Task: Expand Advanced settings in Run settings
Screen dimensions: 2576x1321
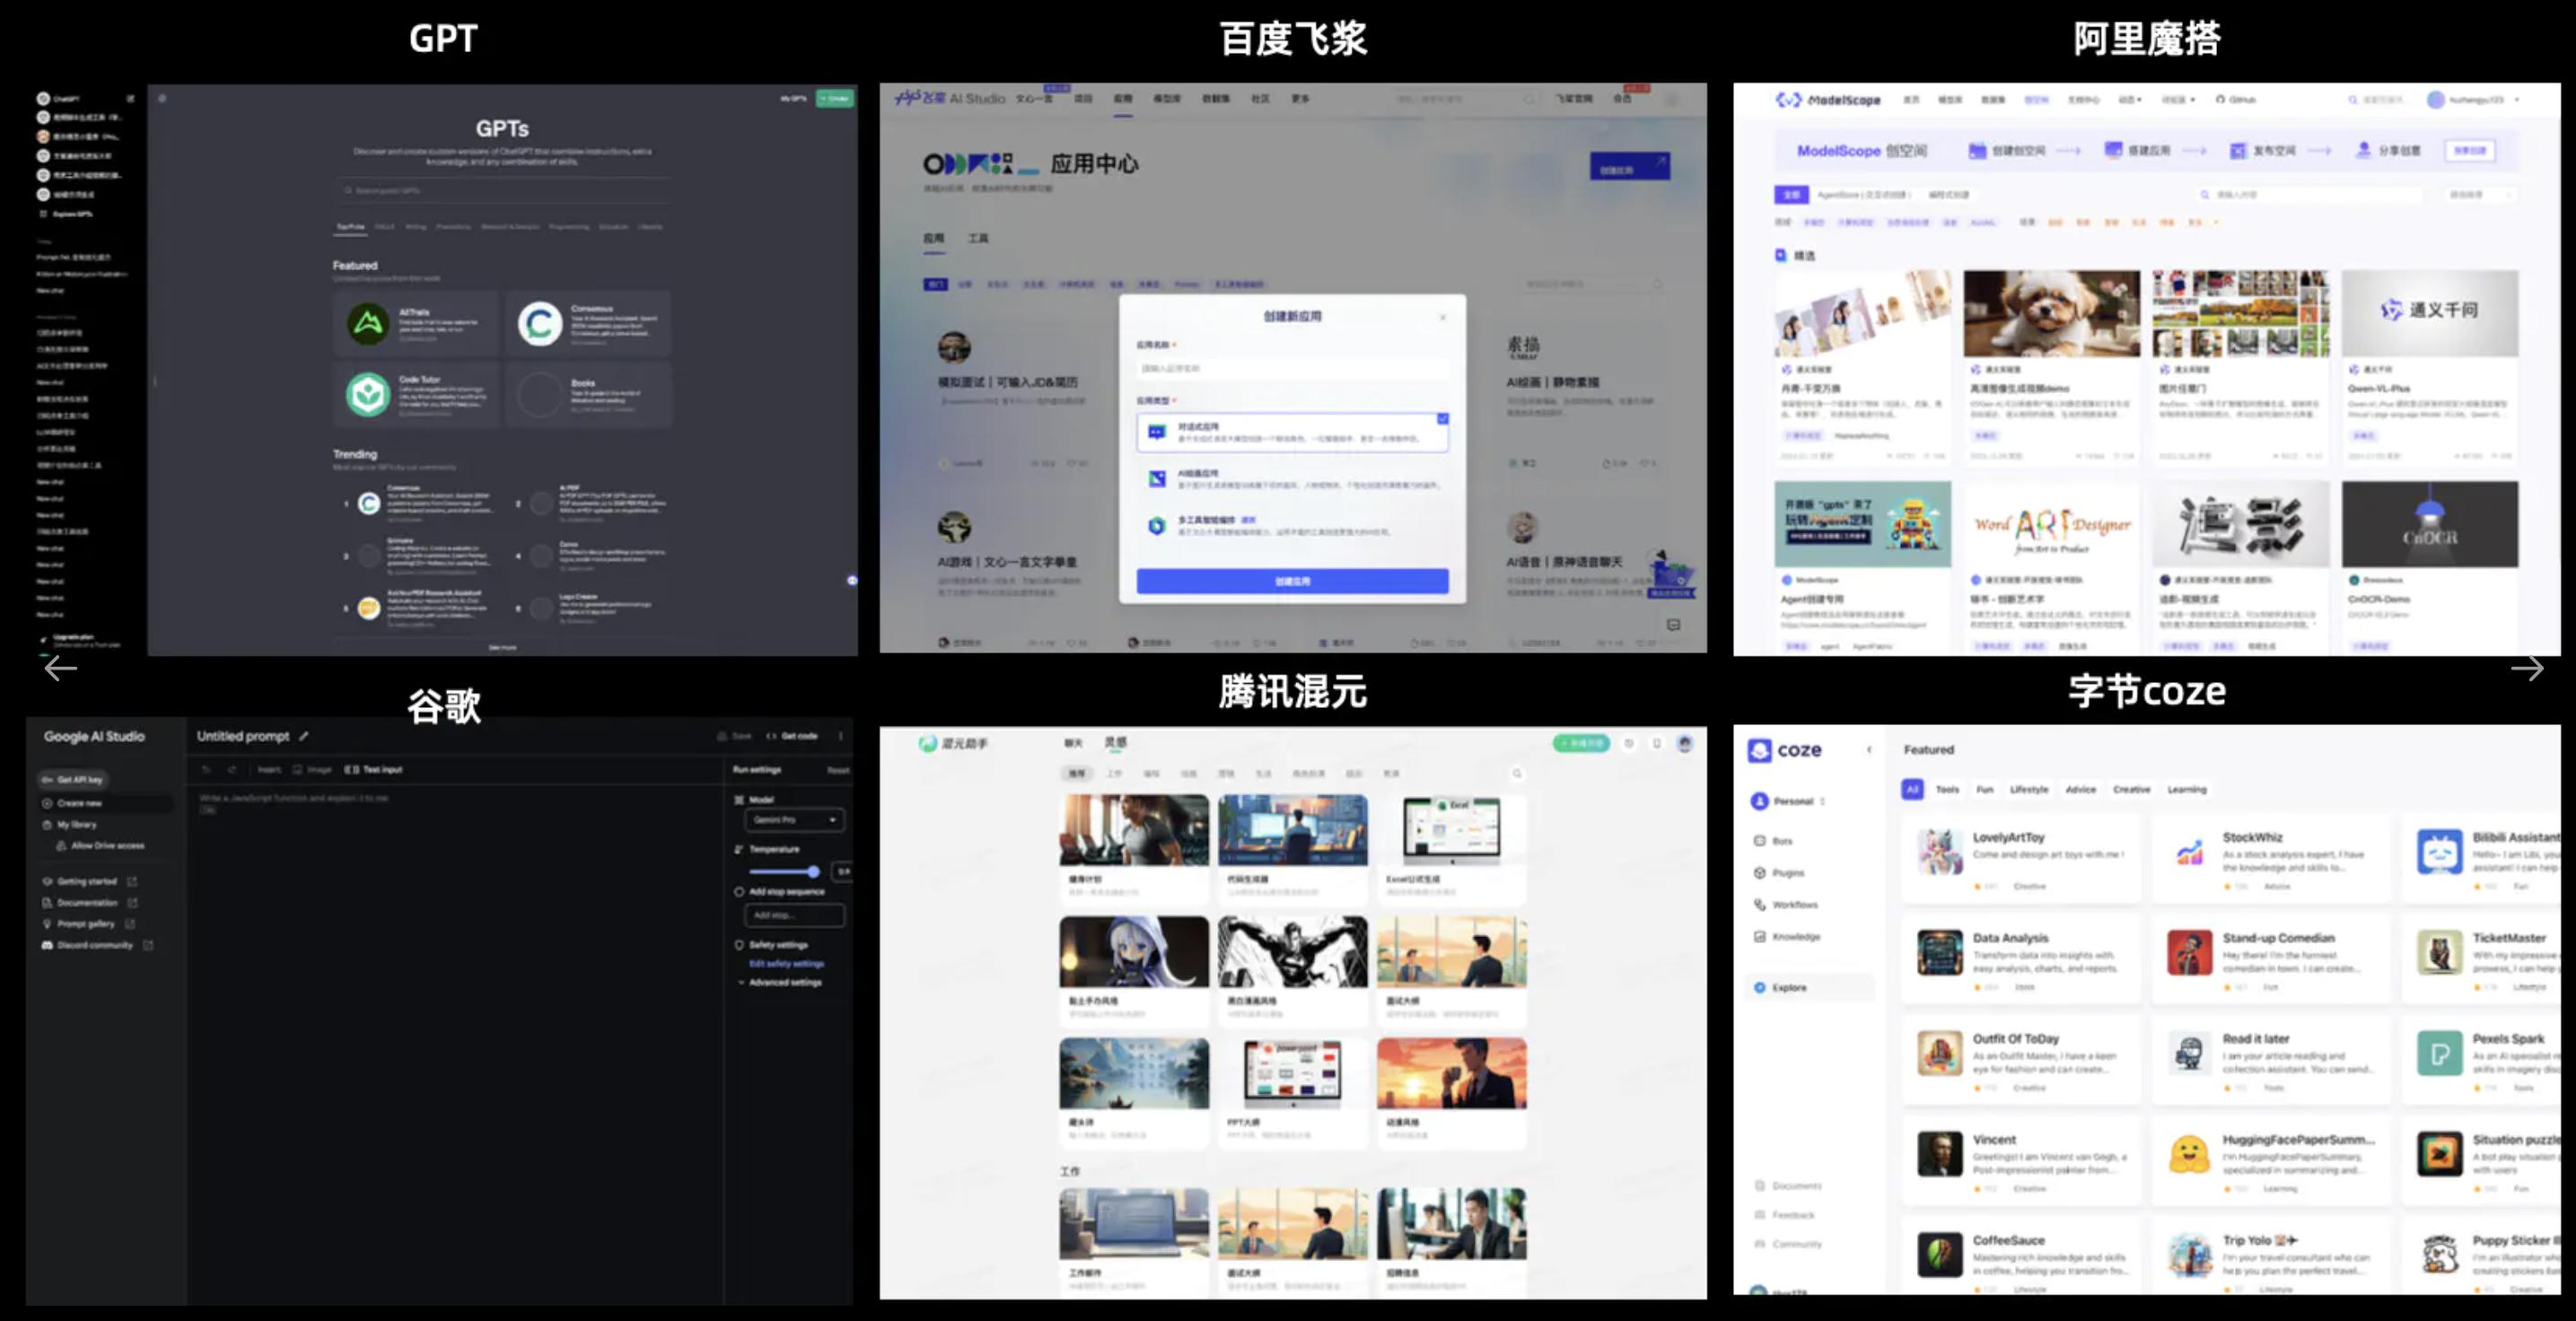Action: [780, 983]
